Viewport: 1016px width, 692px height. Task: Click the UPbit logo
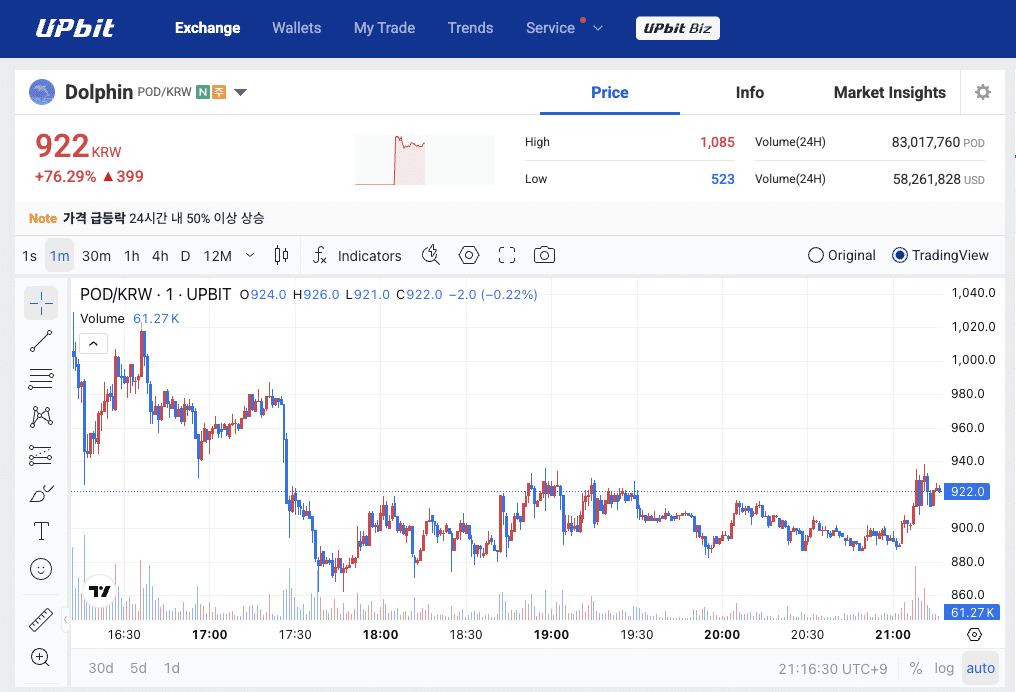pos(75,28)
